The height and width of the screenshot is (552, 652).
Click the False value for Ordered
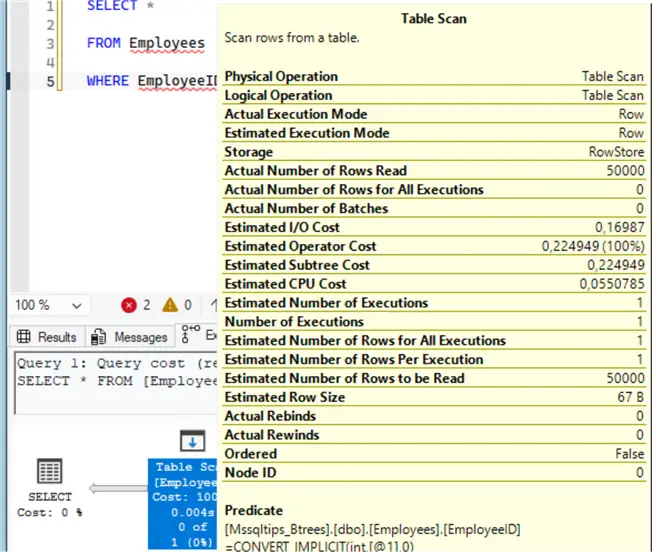point(630,454)
